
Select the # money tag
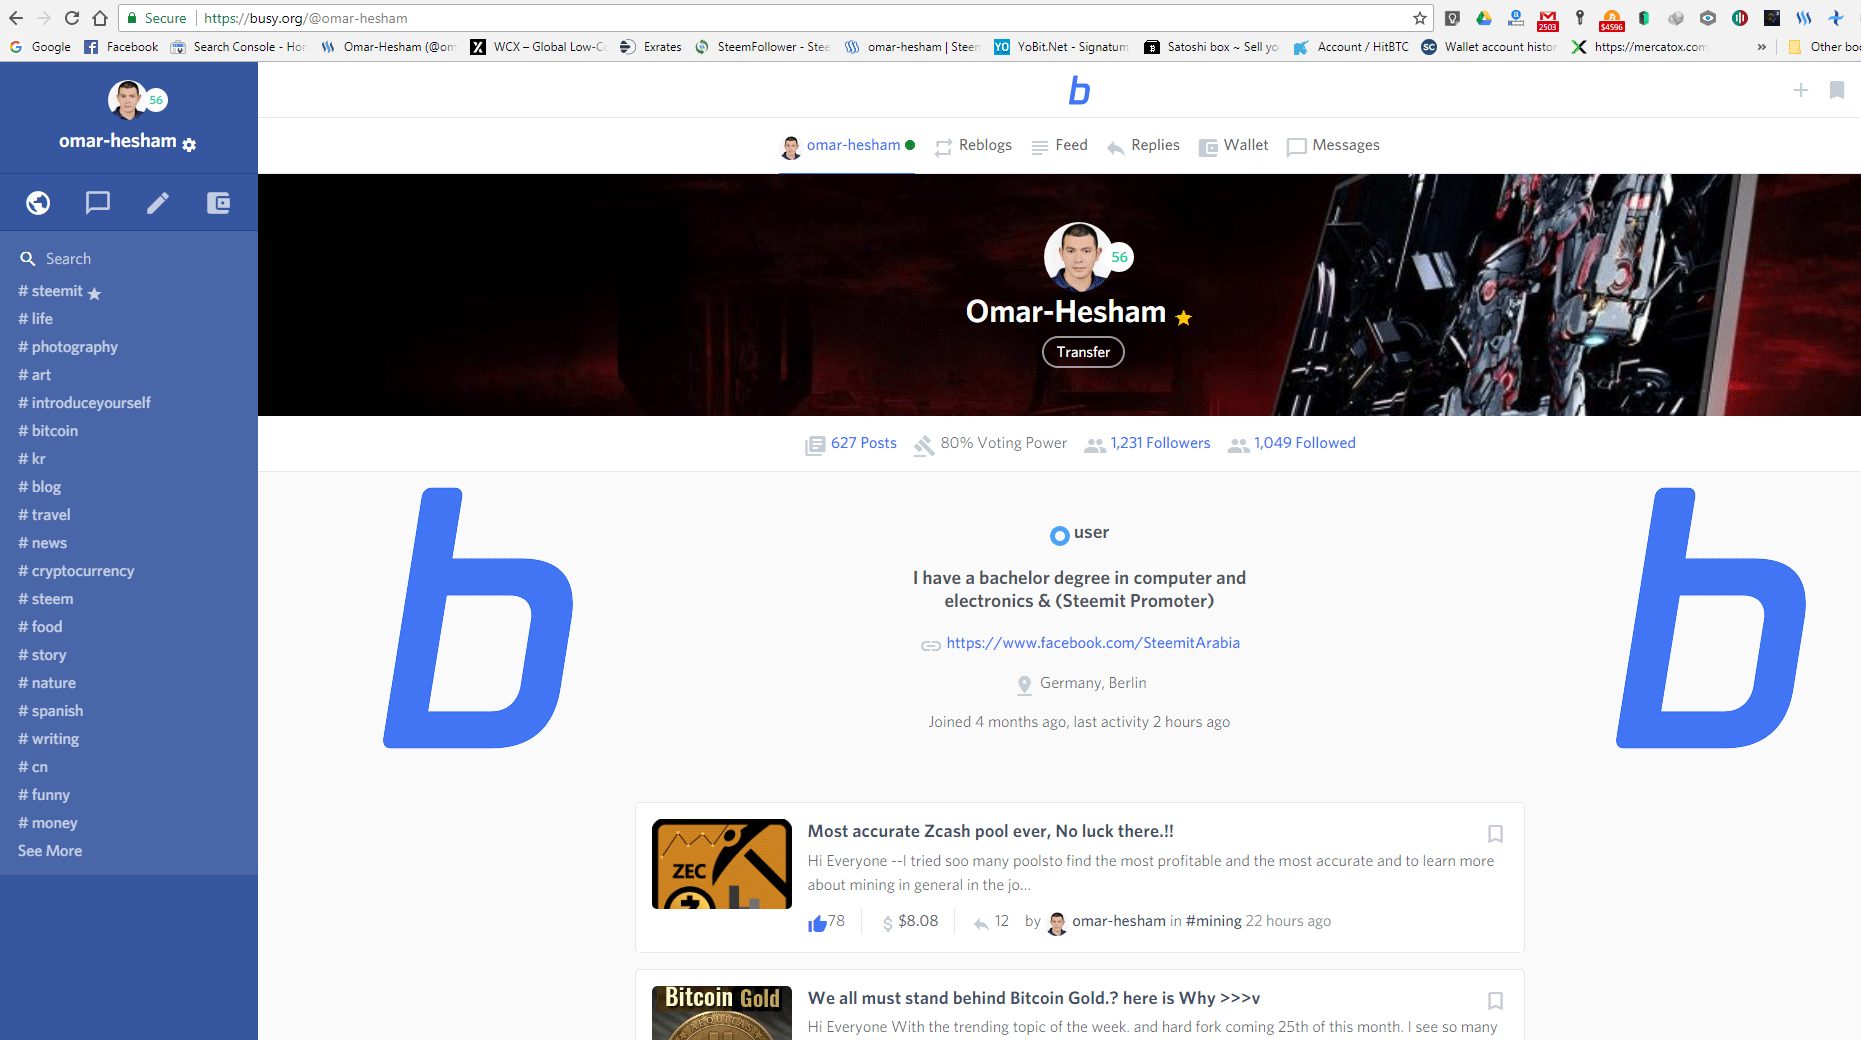[47, 823]
